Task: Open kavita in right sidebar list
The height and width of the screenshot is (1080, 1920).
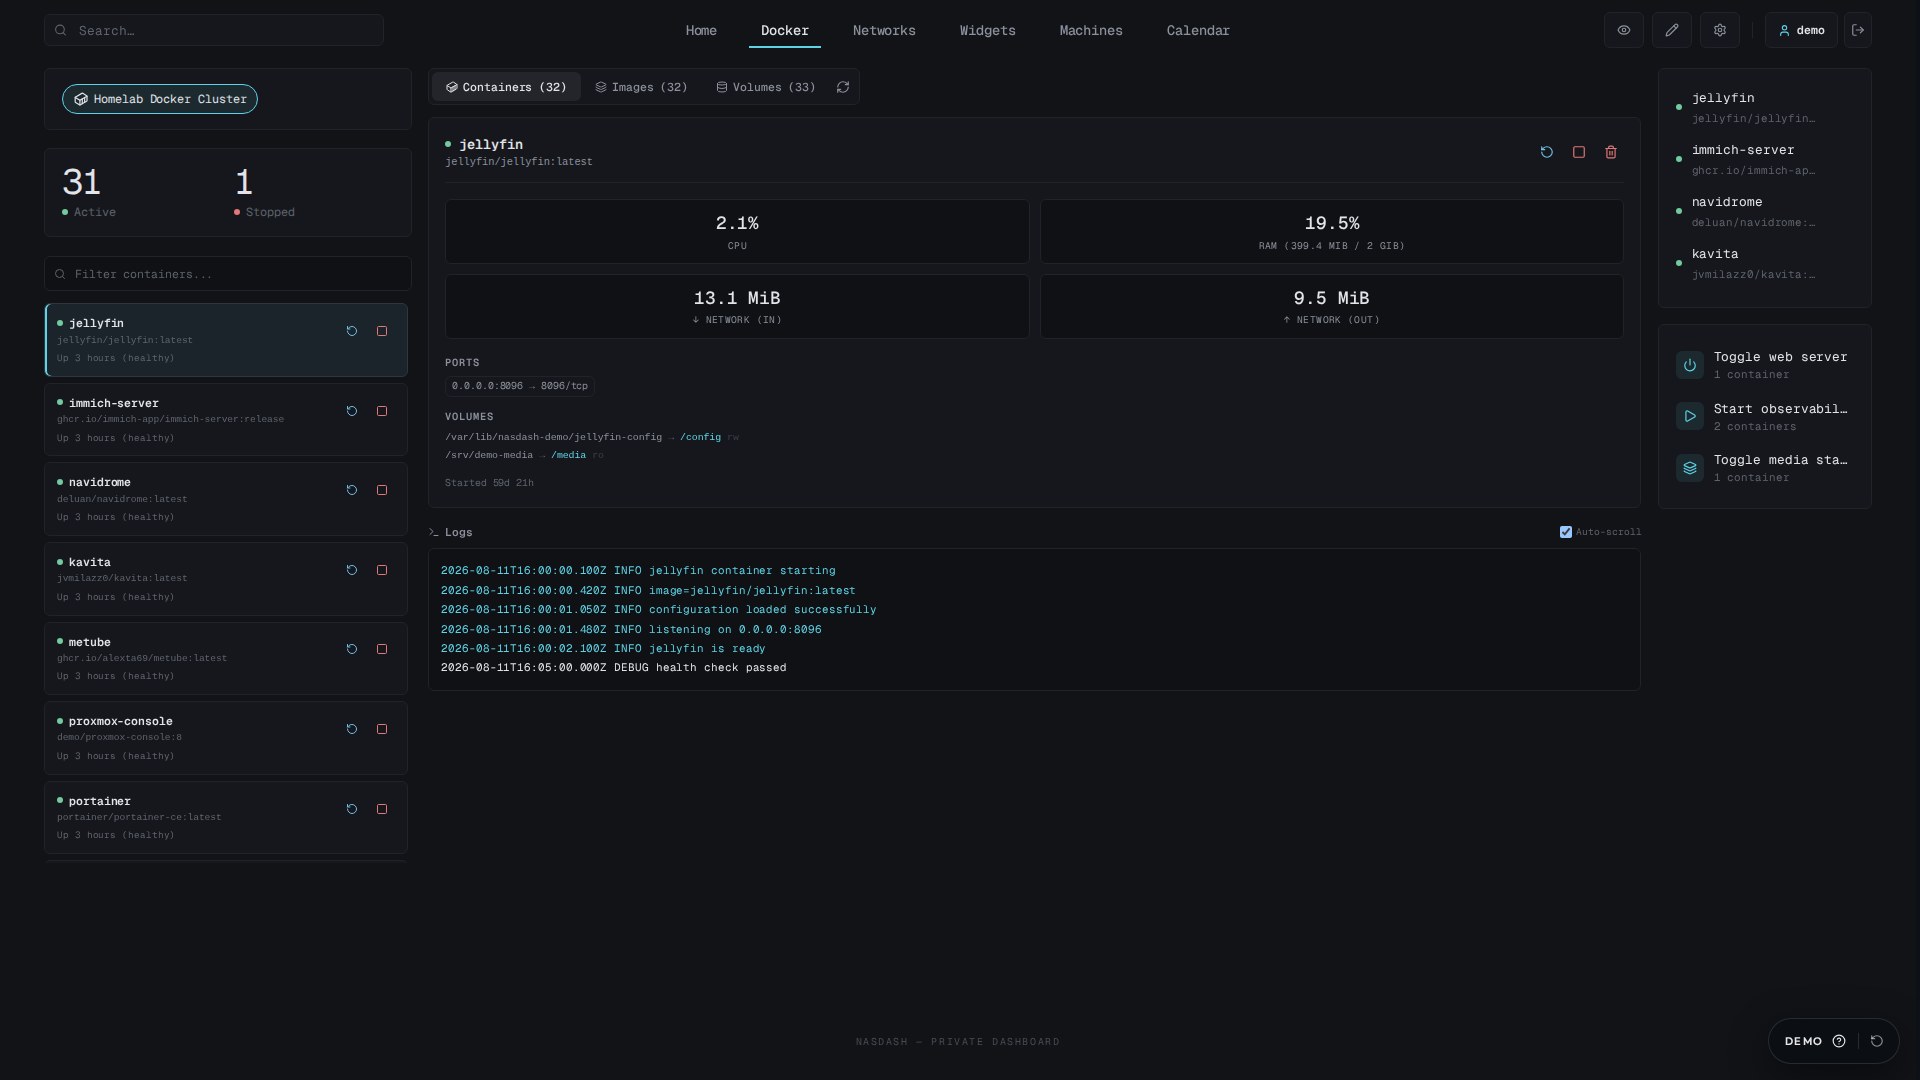Action: tap(1764, 263)
